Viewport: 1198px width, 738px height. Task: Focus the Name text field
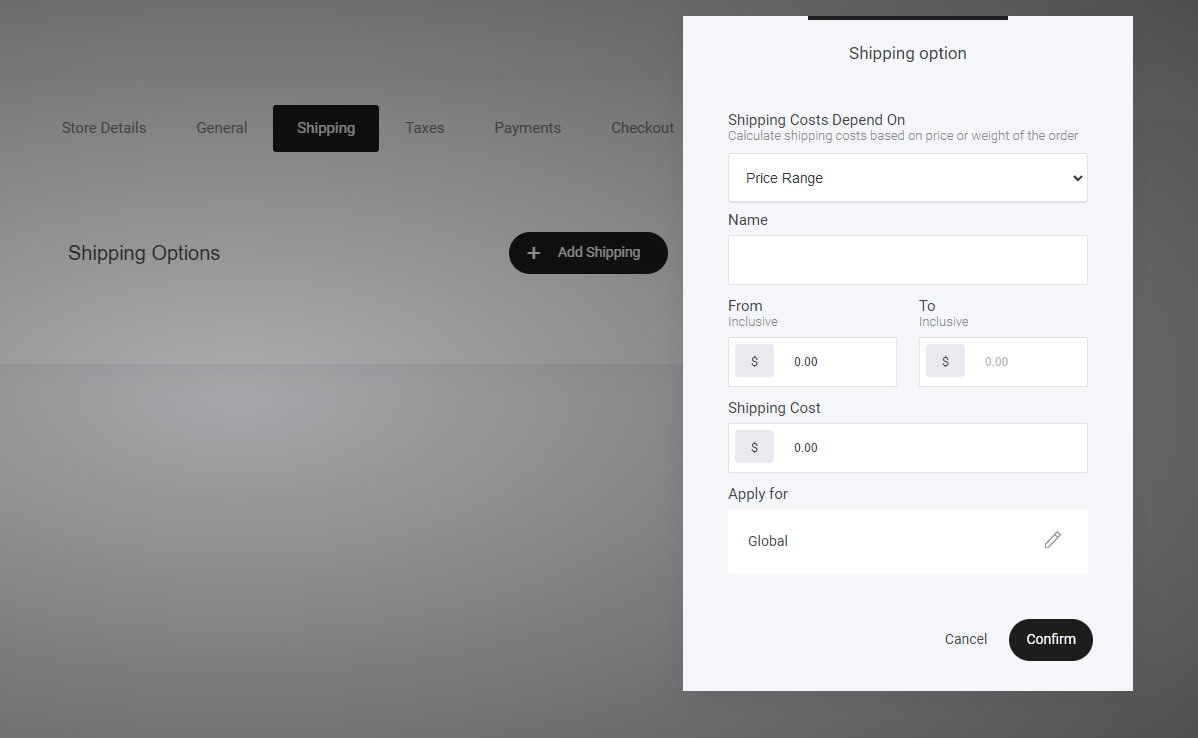[907, 260]
